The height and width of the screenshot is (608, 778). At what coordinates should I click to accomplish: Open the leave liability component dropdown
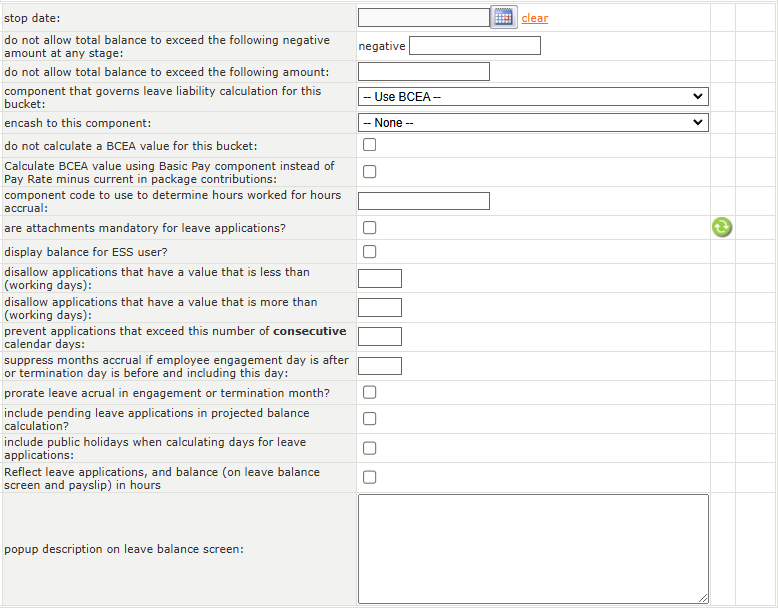(533, 97)
